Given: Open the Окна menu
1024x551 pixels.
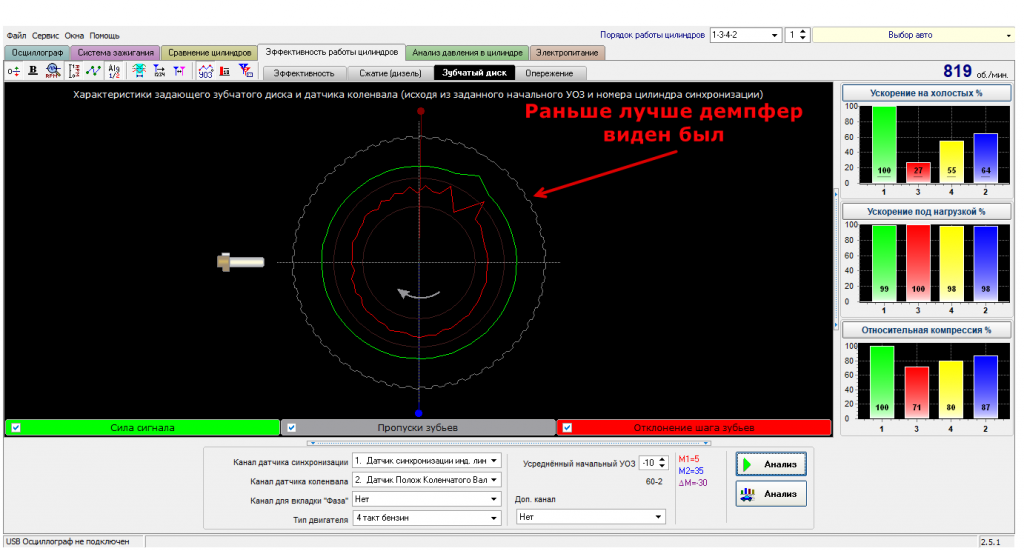Looking at the screenshot, I should 74,36.
